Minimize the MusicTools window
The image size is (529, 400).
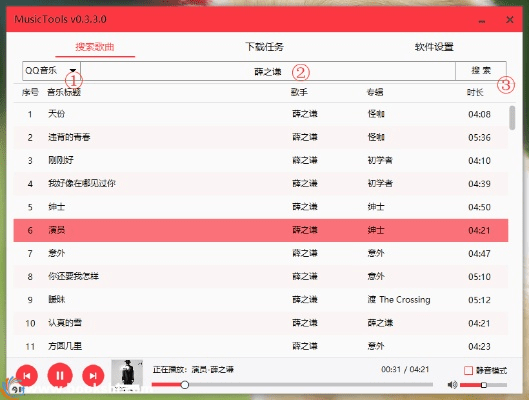coord(482,21)
